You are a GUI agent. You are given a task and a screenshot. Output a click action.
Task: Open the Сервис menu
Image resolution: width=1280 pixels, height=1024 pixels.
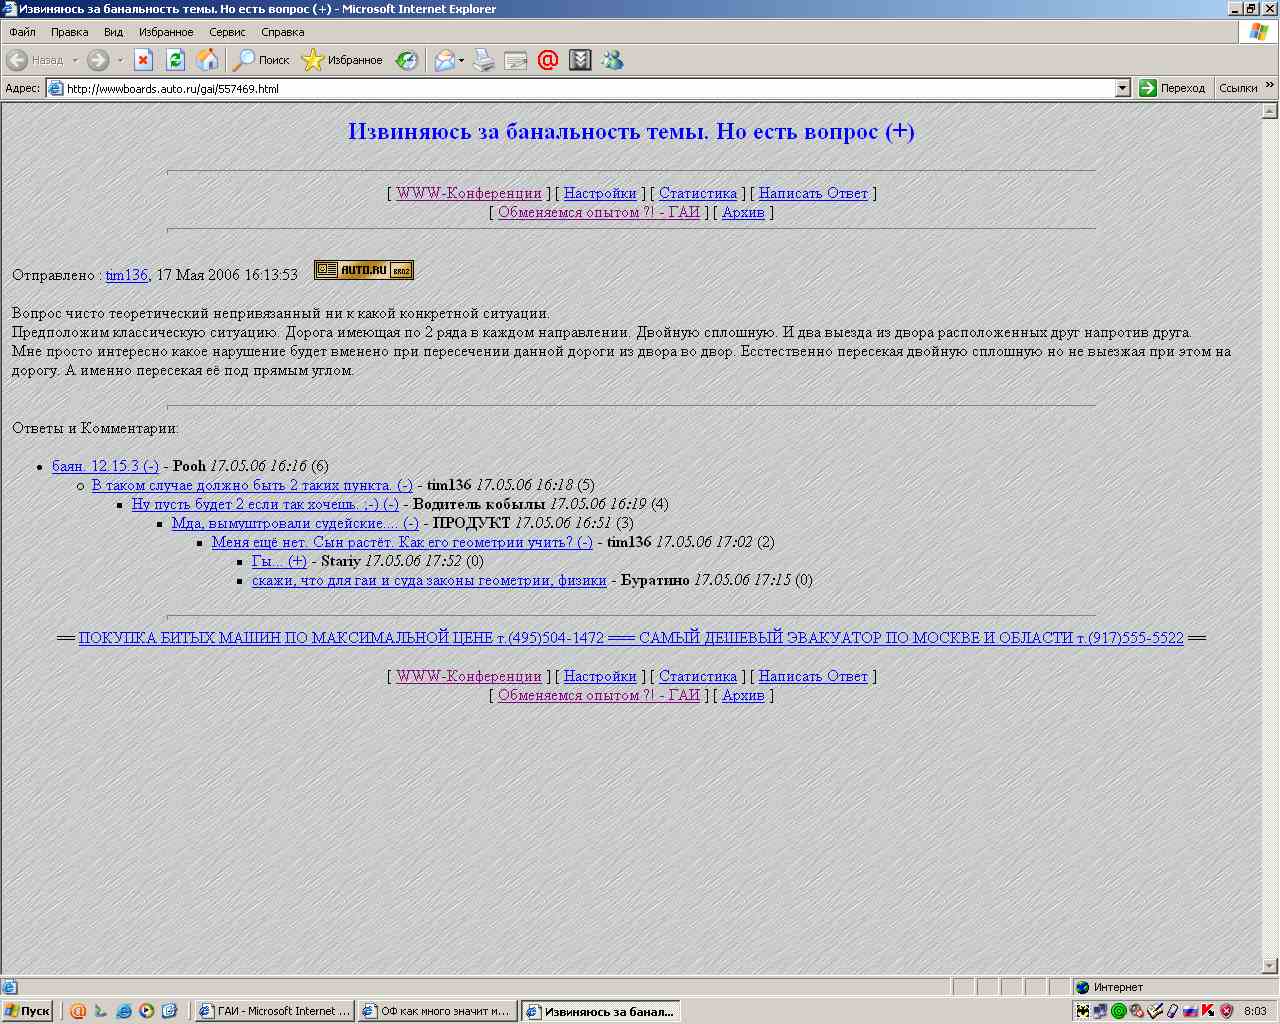point(227,32)
